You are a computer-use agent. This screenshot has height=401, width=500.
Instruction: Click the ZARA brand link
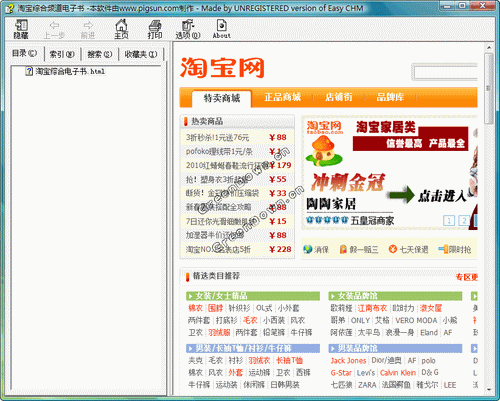point(367,385)
